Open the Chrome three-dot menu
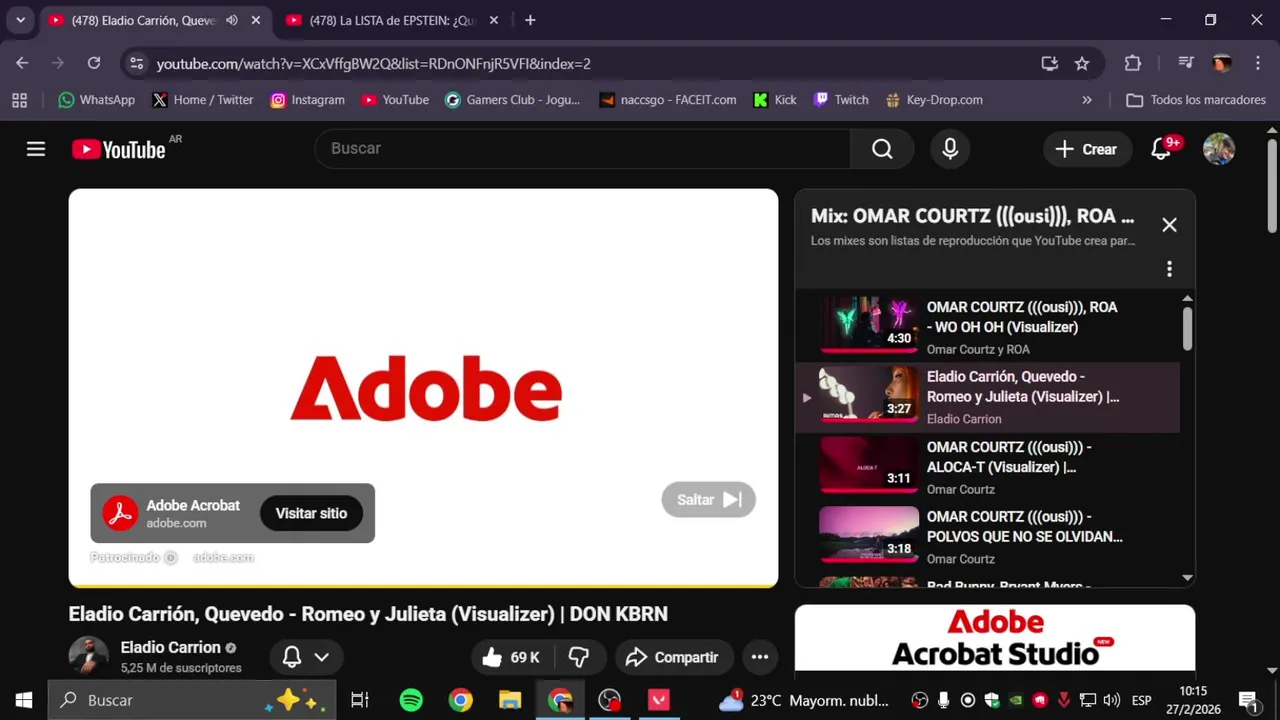This screenshot has height=720, width=1280. click(1258, 63)
